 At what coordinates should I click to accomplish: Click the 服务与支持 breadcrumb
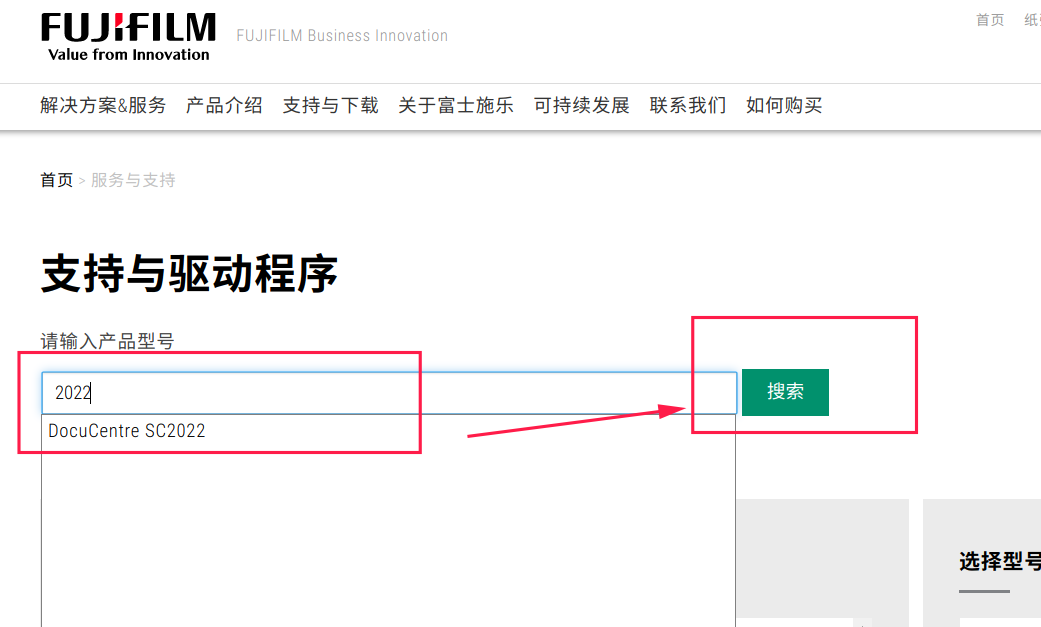click(x=133, y=180)
